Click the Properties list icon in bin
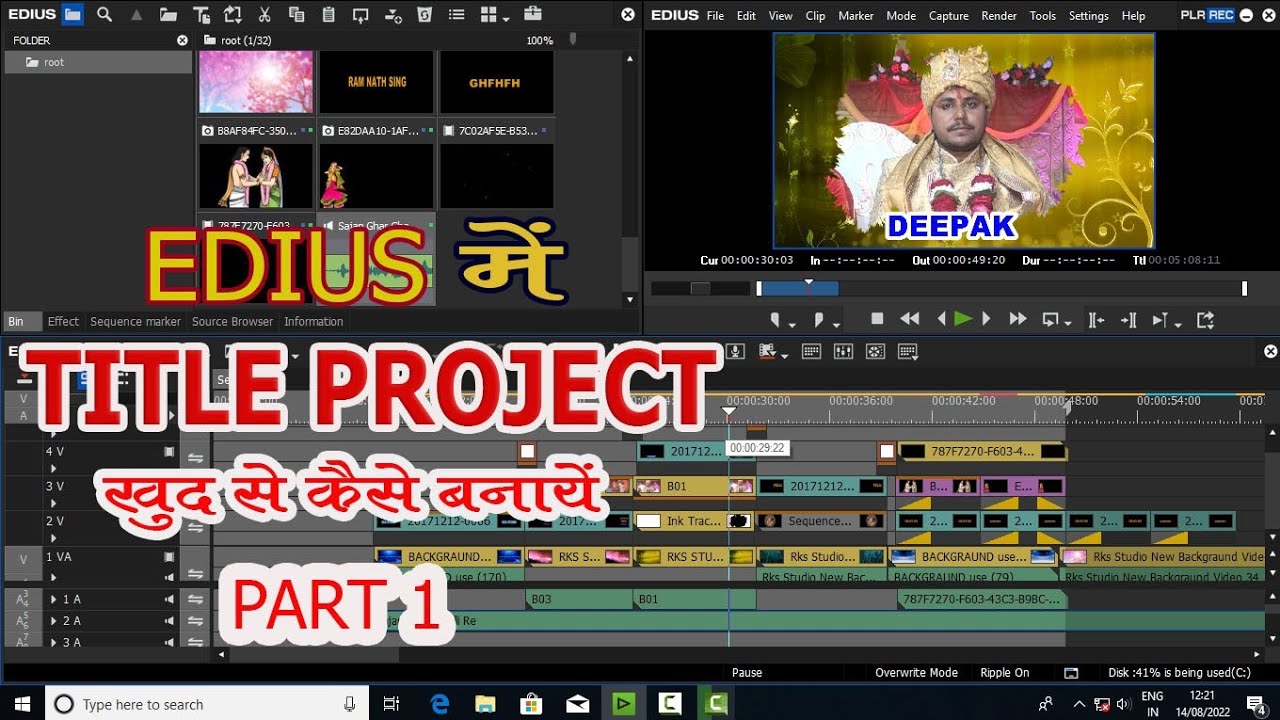 coord(457,15)
